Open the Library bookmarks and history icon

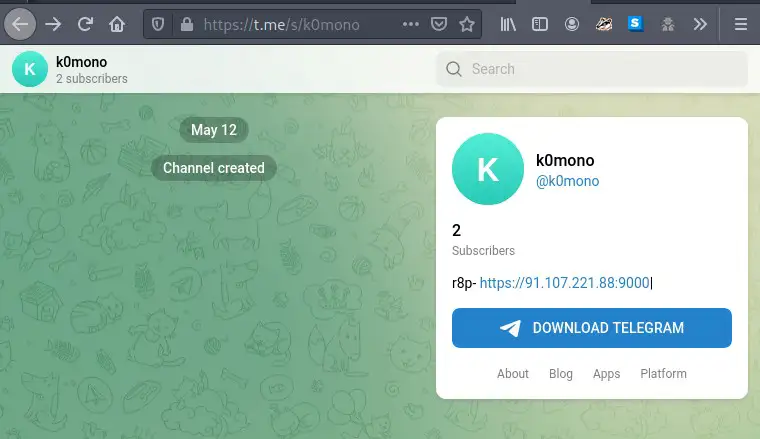coord(508,23)
